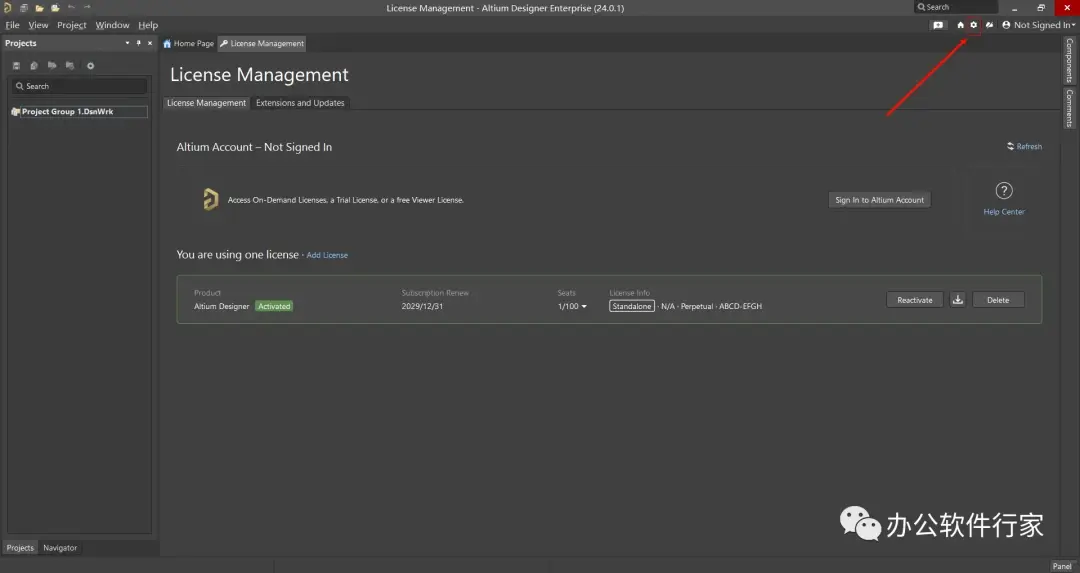The height and width of the screenshot is (573, 1080).
Task: Click the Reactivate button
Action: tap(915, 300)
